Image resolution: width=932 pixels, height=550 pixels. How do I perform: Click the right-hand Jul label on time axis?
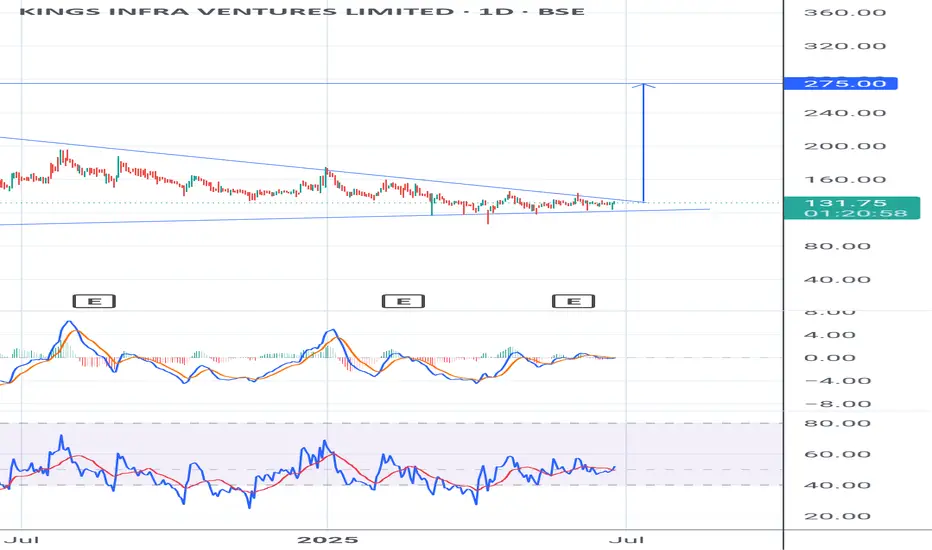pos(626,540)
